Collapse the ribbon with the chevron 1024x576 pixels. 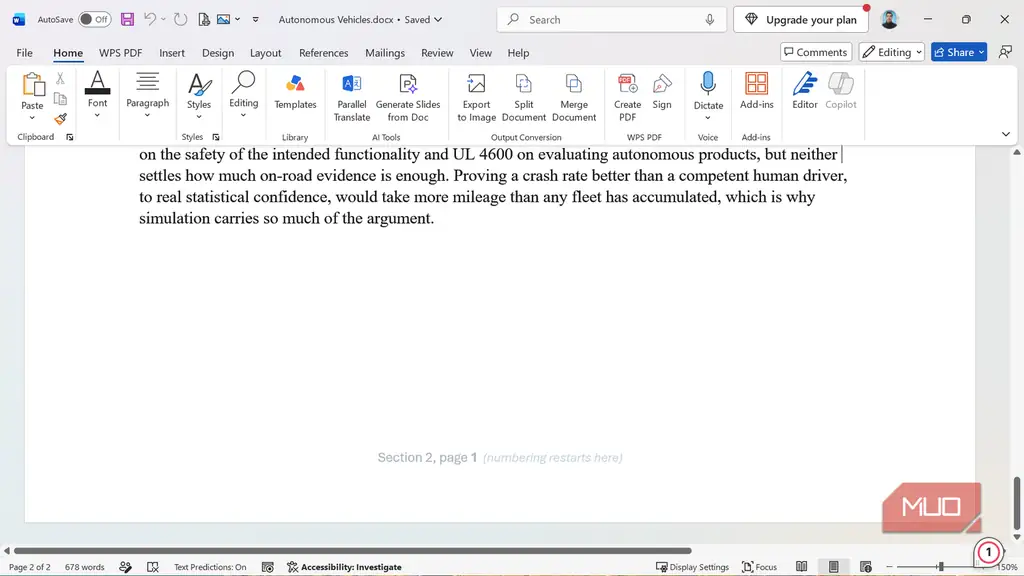(1006, 134)
